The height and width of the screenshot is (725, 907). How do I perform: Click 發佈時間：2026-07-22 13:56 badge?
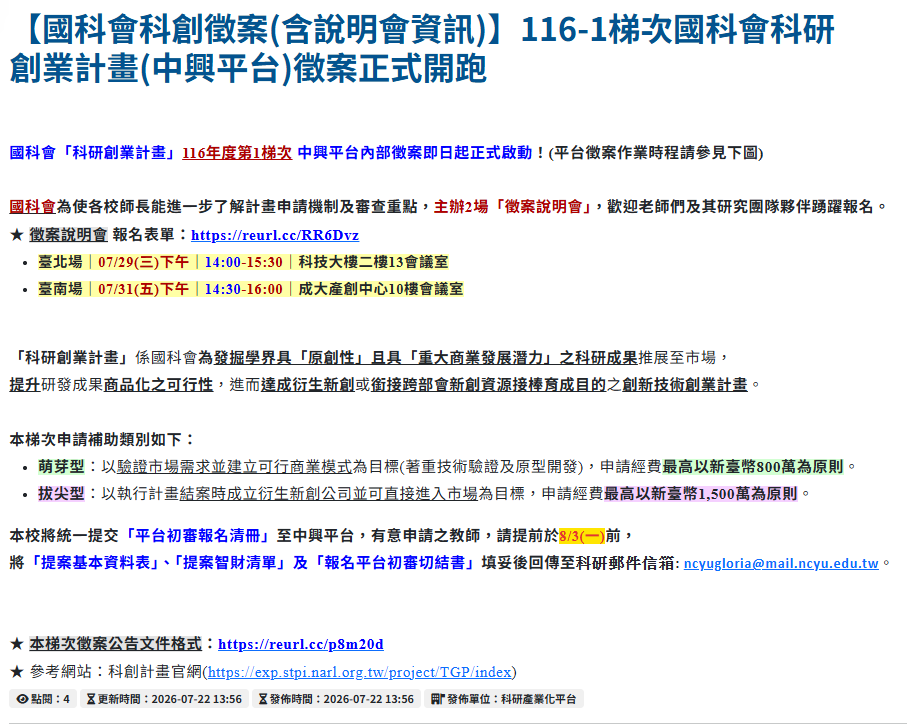[x=336, y=699]
